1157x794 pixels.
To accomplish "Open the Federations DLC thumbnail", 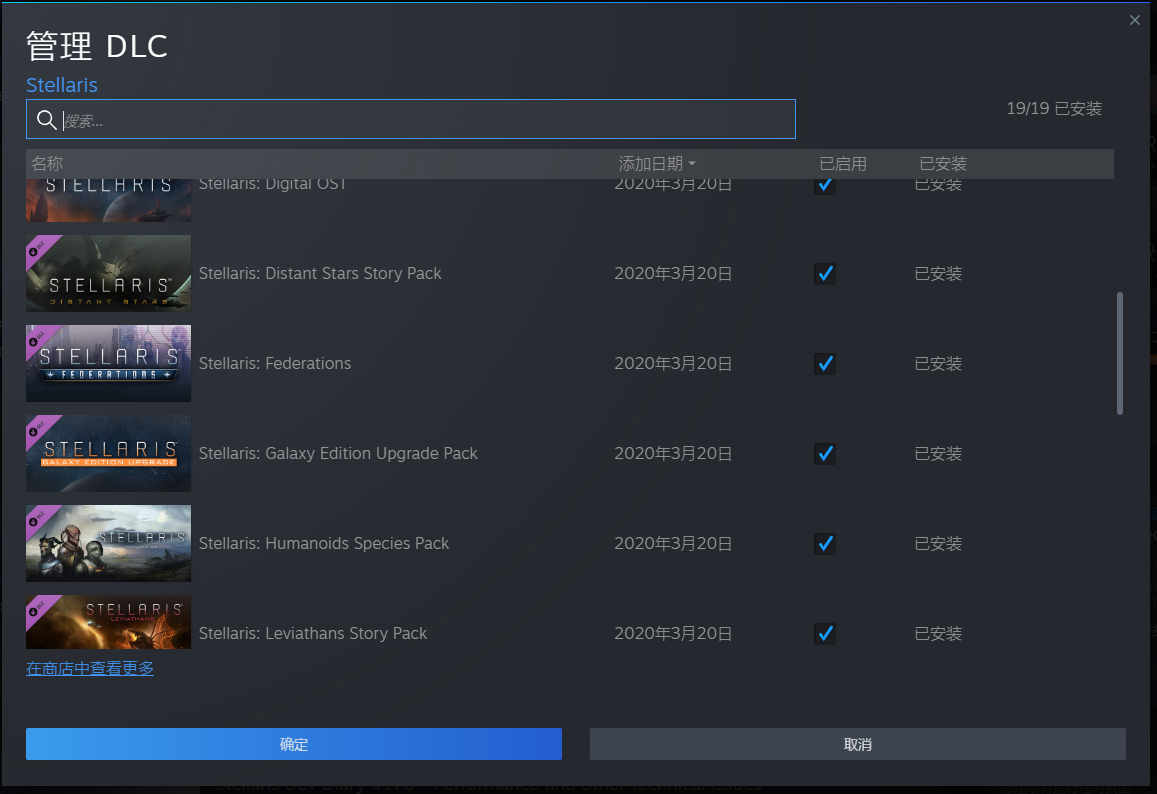I will pos(108,363).
